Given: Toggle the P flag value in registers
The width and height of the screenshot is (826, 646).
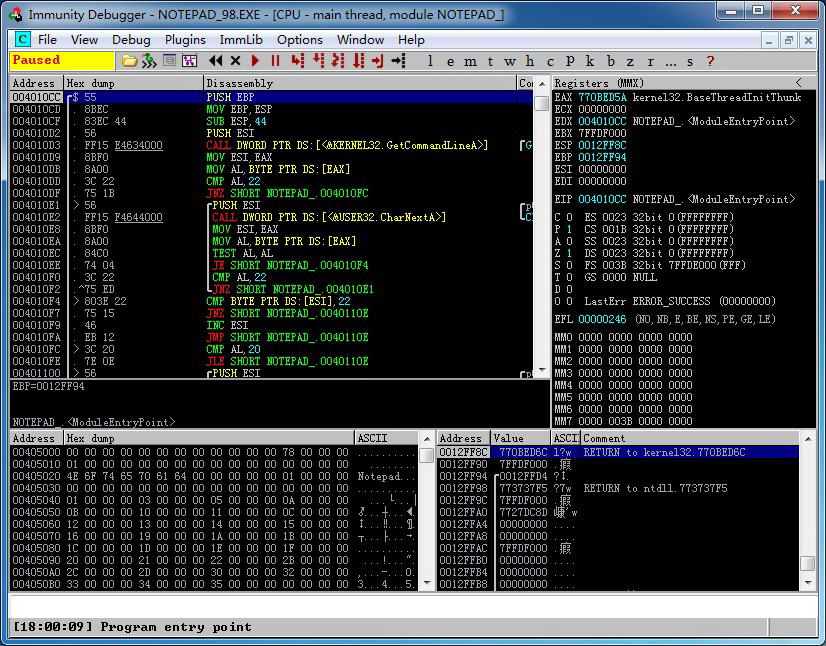Looking at the screenshot, I should point(569,229).
